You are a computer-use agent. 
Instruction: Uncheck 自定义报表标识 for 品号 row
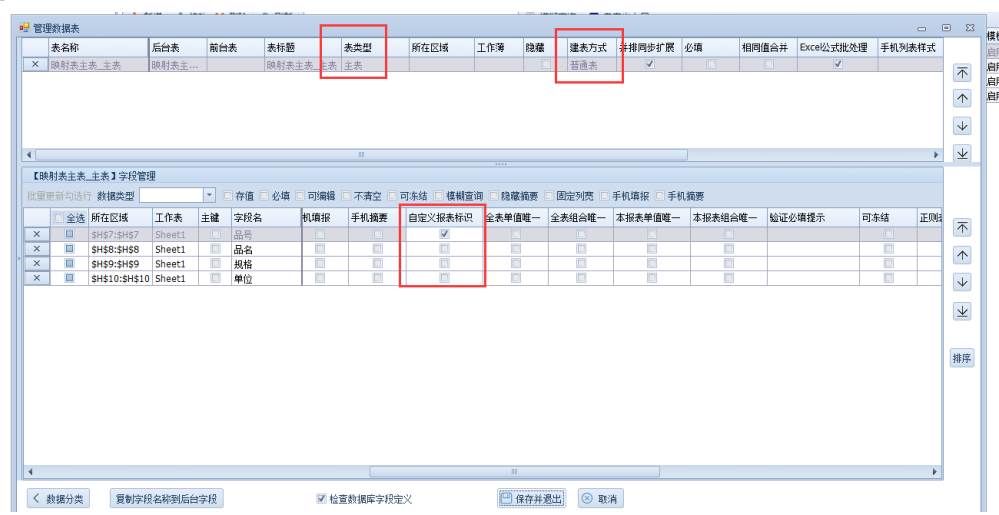pos(444,234)
